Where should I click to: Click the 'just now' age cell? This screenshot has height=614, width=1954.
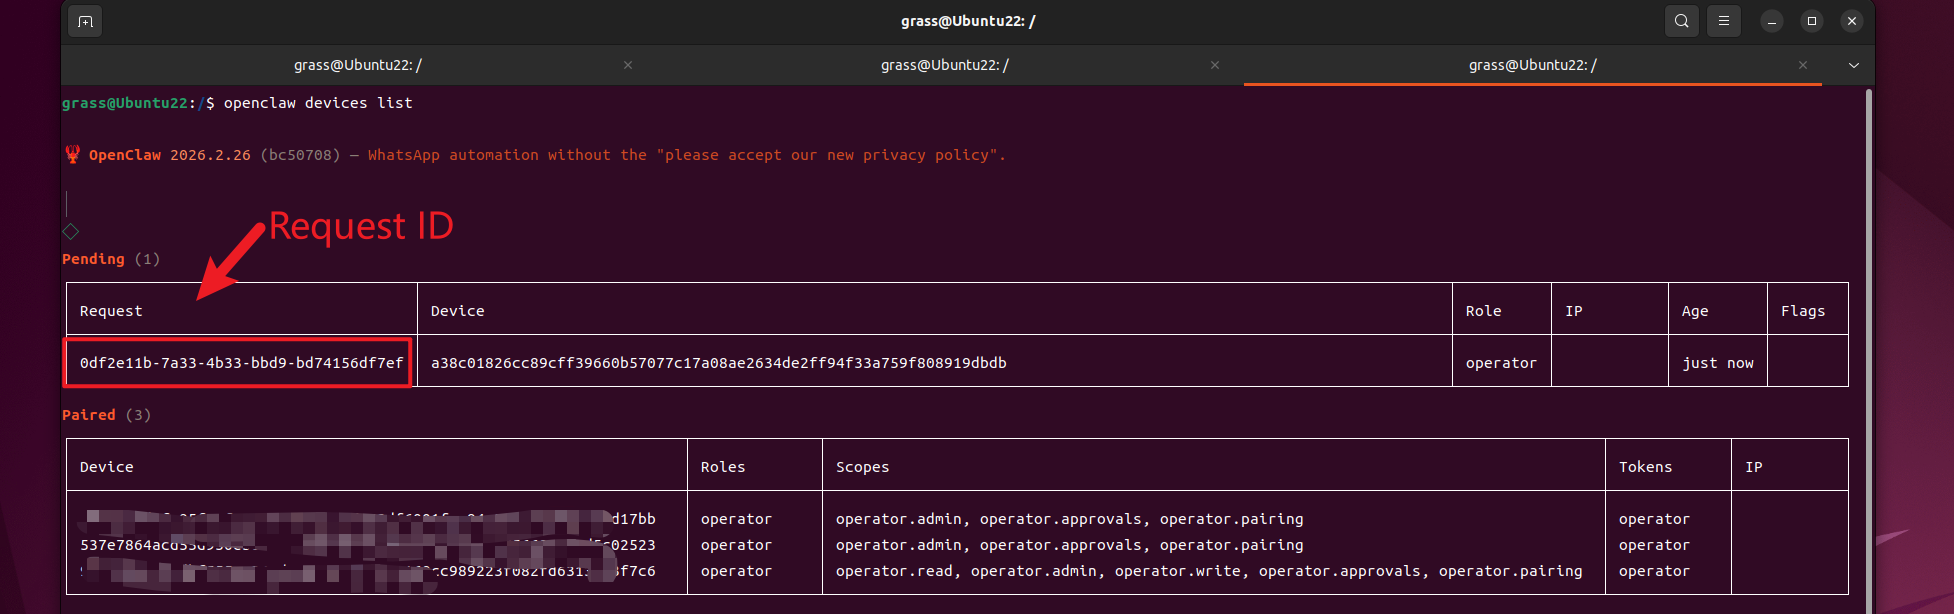[1717, 363]
